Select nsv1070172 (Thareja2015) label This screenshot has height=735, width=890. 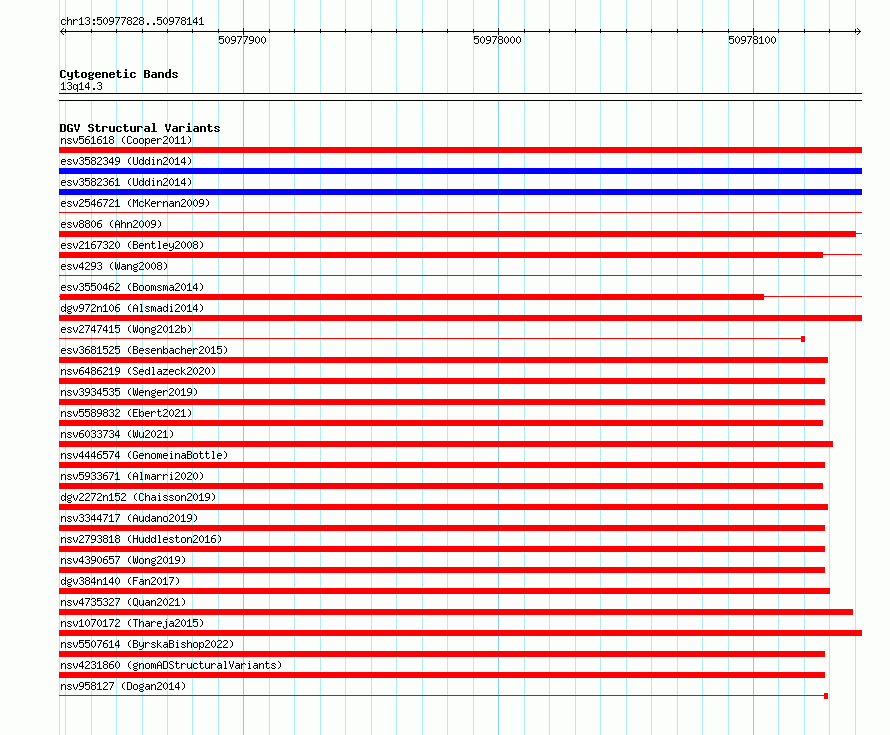[x=132, y=623]
